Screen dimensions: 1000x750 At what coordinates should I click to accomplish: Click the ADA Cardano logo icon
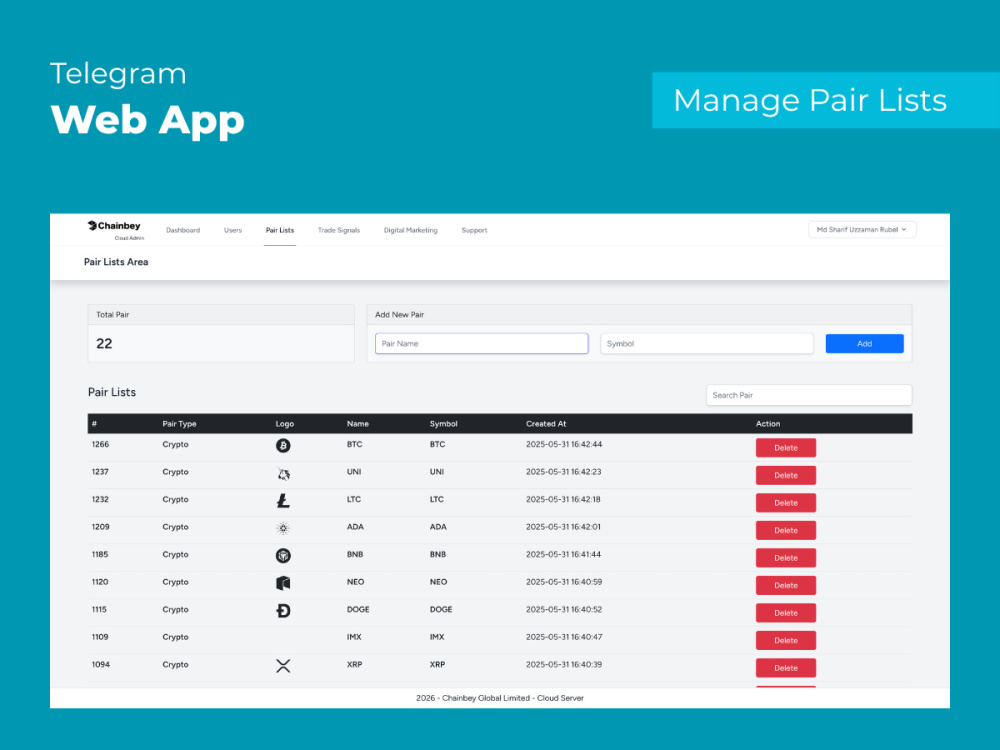[x=283, y=528]
